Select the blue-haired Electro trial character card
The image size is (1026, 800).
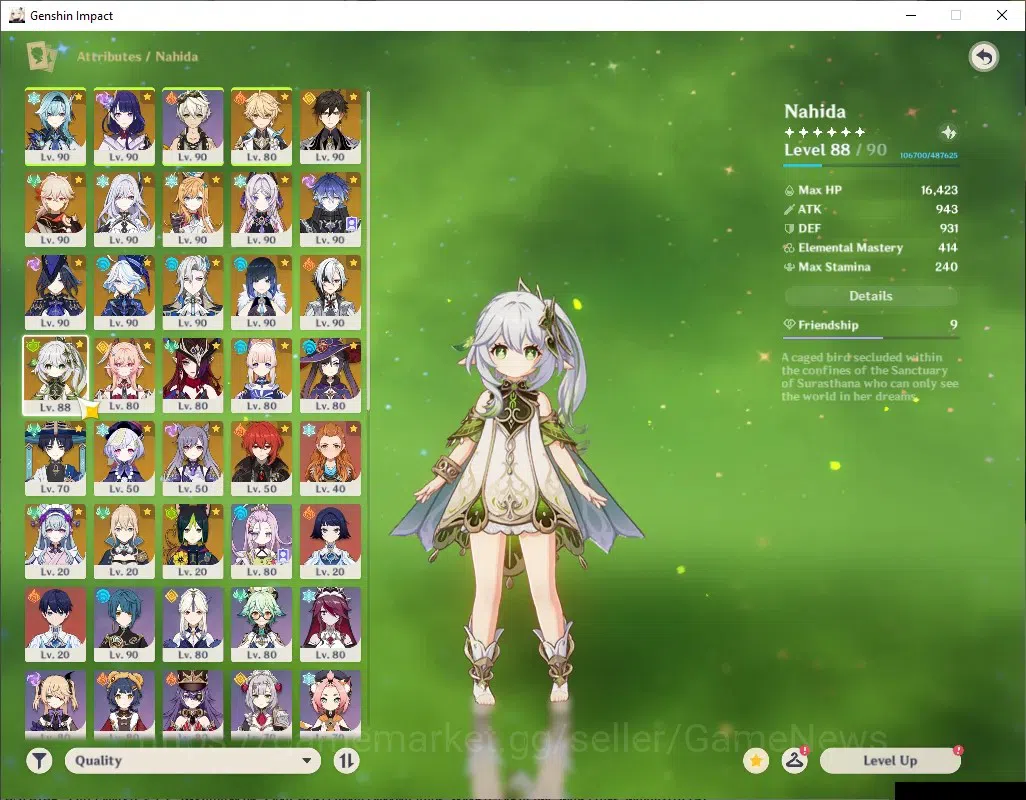point(330,209)
